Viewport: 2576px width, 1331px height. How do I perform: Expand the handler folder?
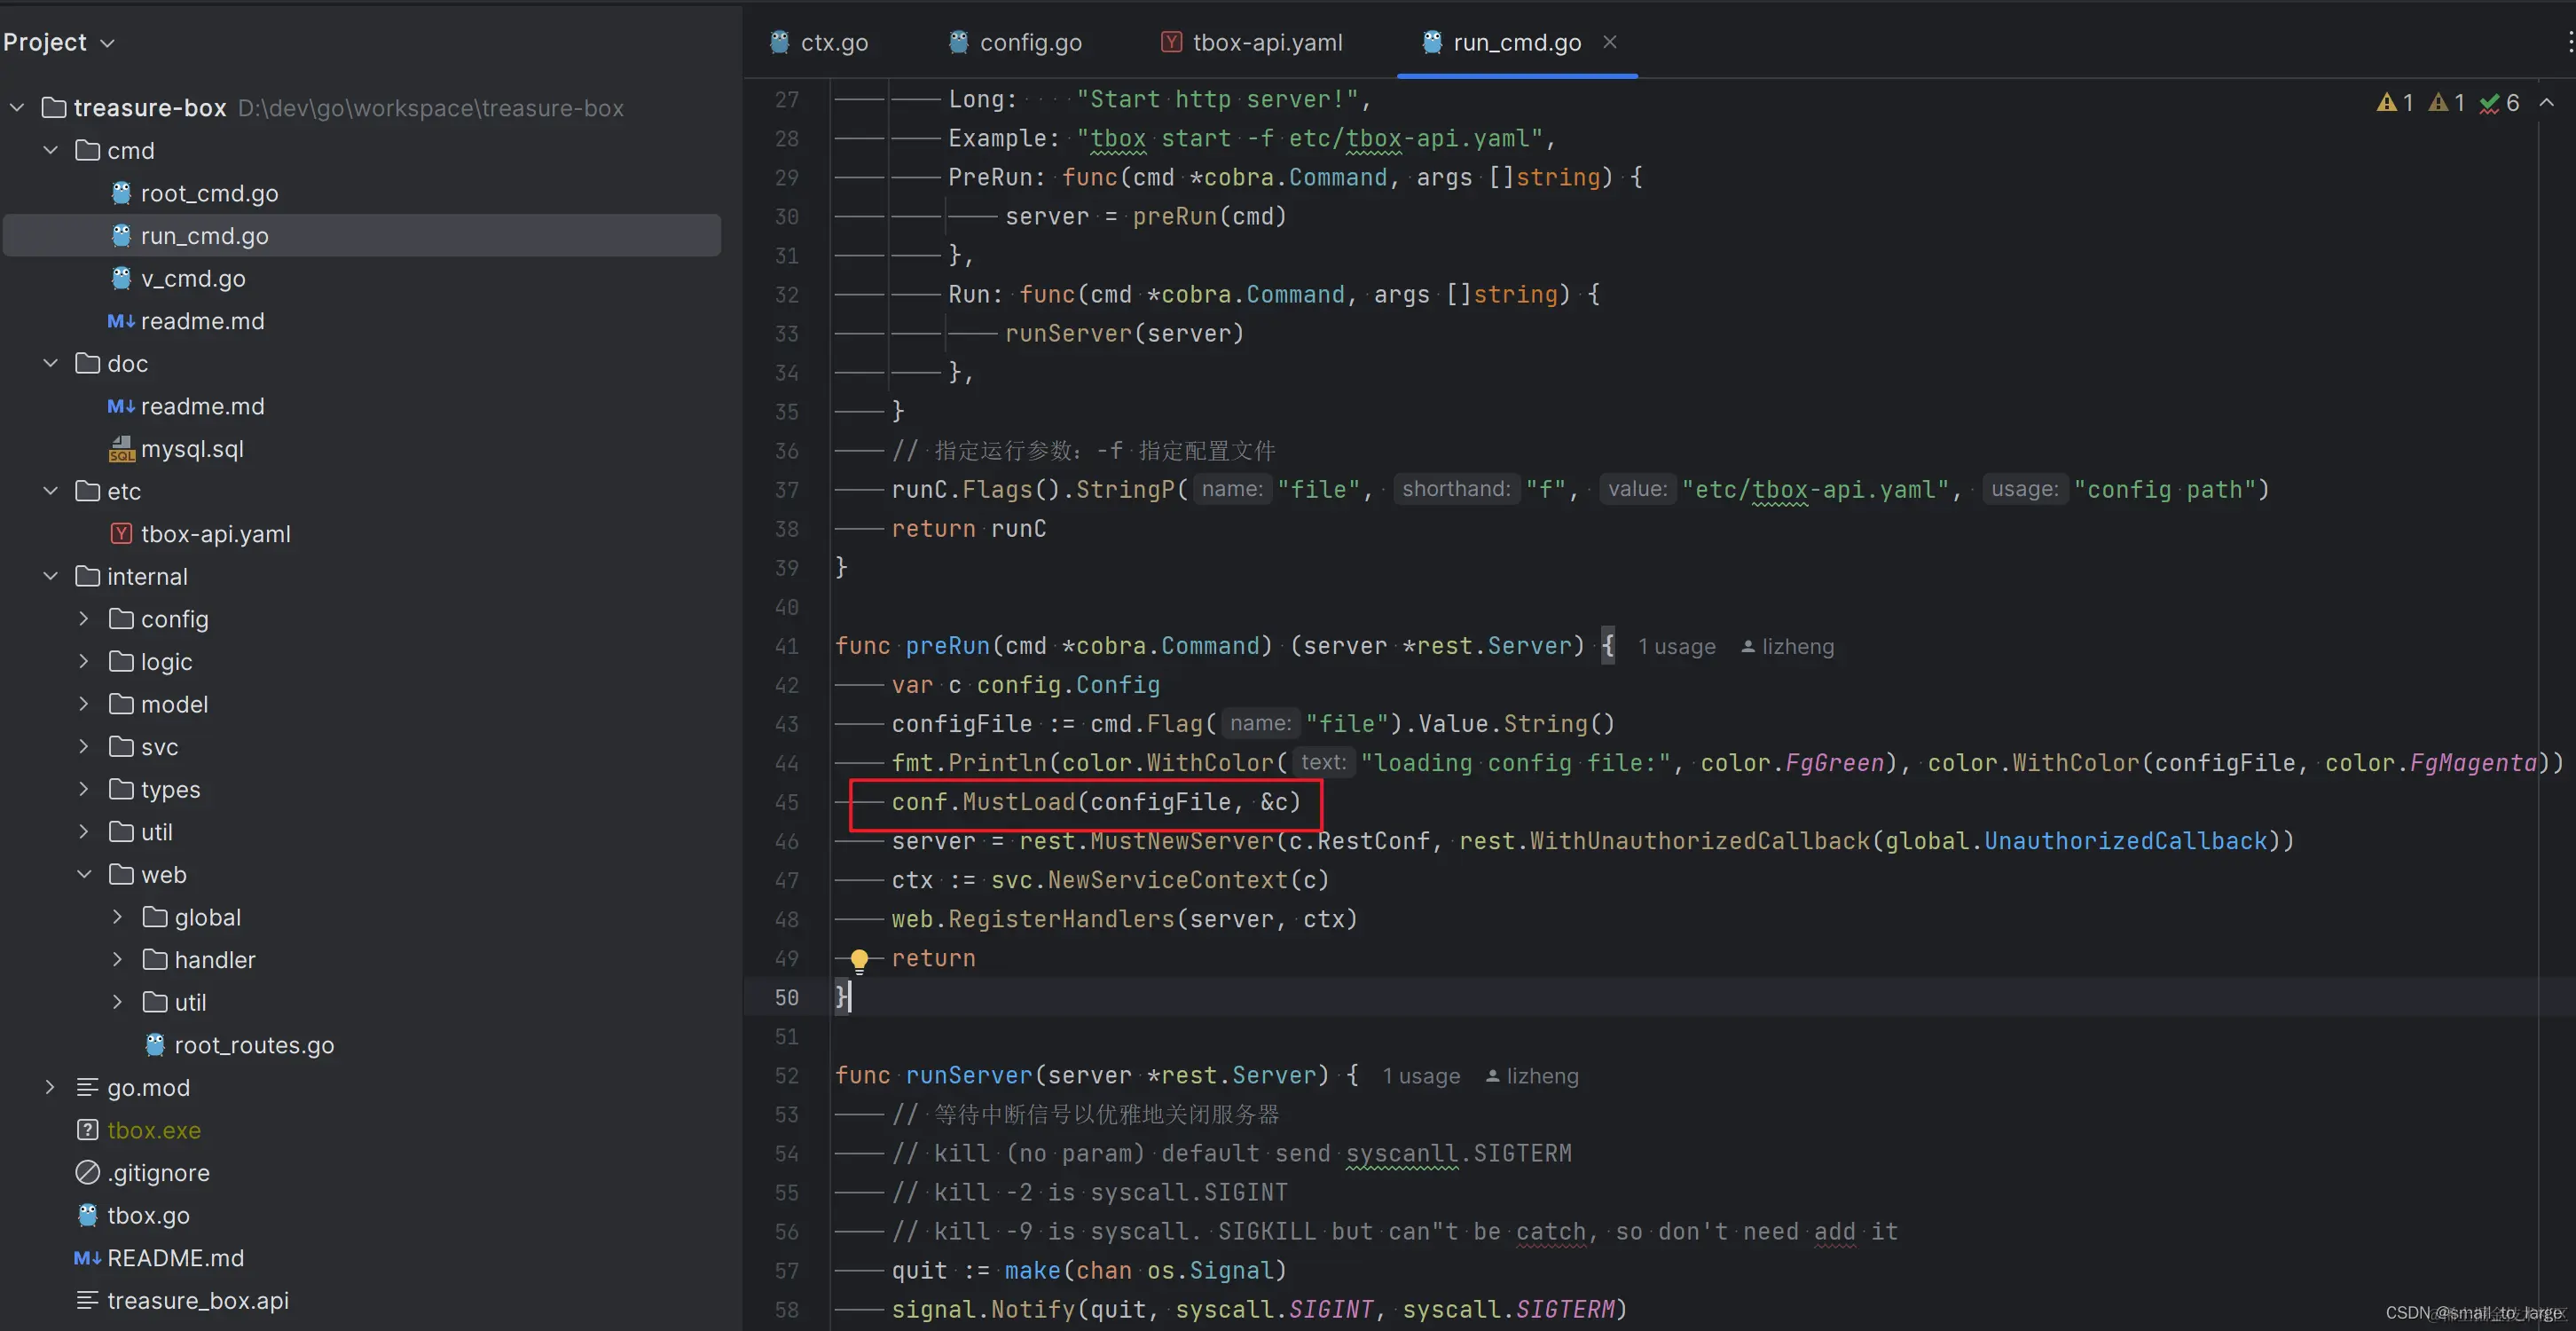pos(118,959)
